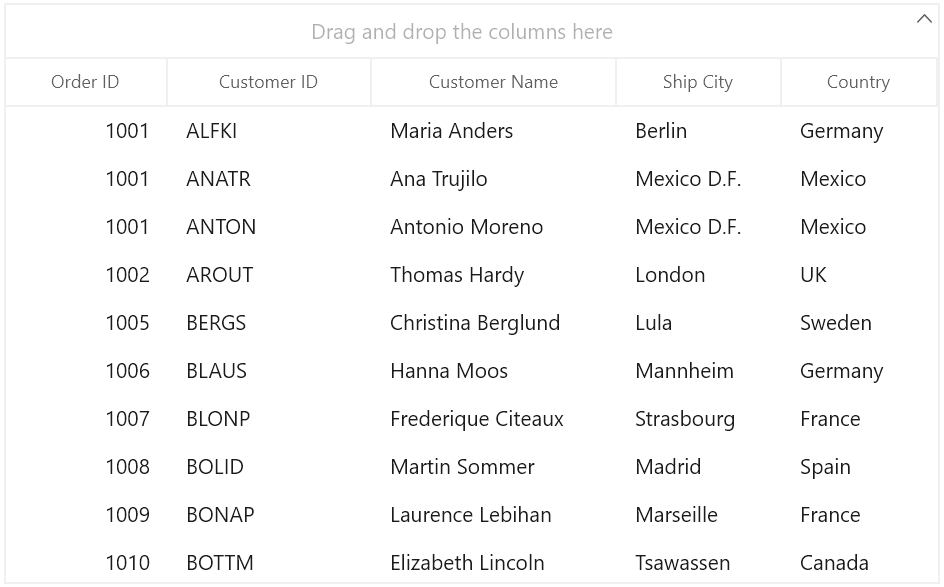Click the Mannheim city cell
The width and height of the screenshot is (944, 587).
click(698, 371)
